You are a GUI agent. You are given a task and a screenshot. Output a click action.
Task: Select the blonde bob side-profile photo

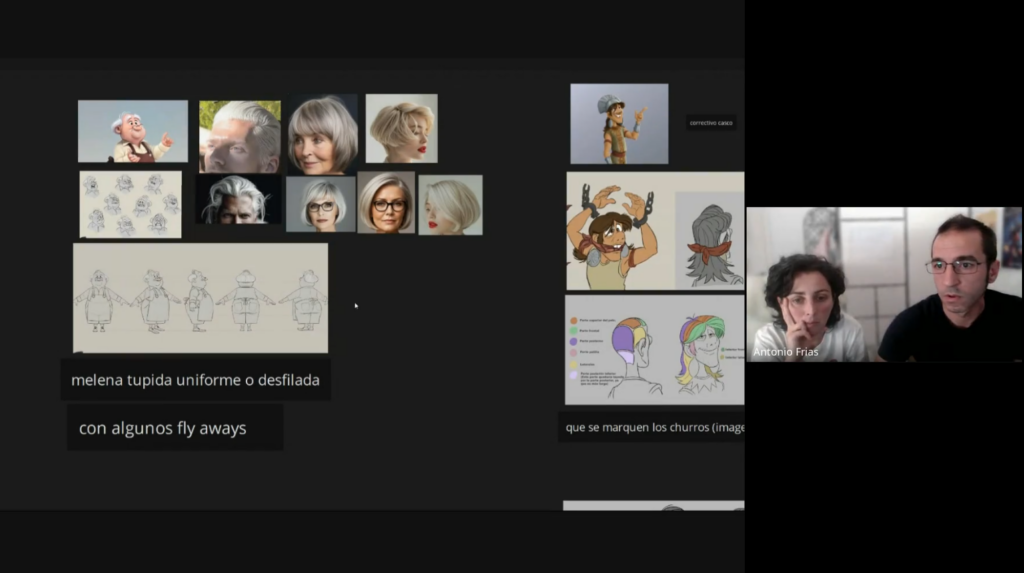click(x=451, y=205)
